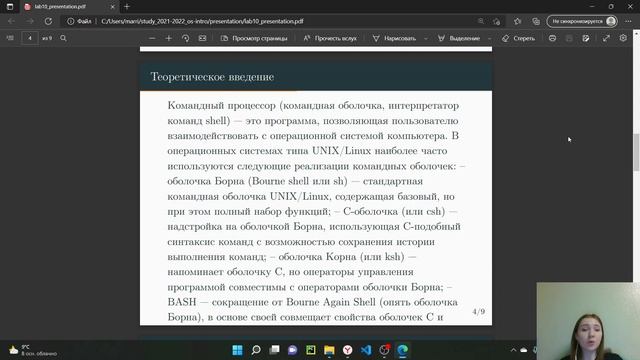The width and height of the screenshot is (640, 360).
Task: Activate the Выделение highlight tool
Action: (x=459, y=38)
